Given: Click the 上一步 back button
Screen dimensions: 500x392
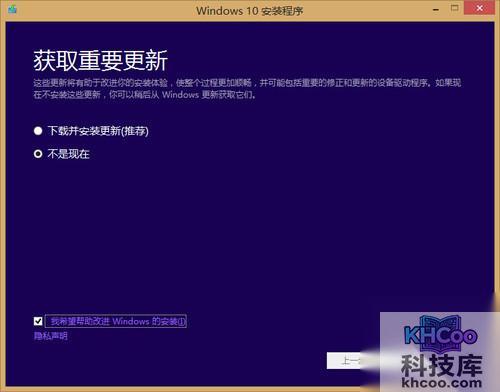Looking at the screenshot, I should coord(349,361).
